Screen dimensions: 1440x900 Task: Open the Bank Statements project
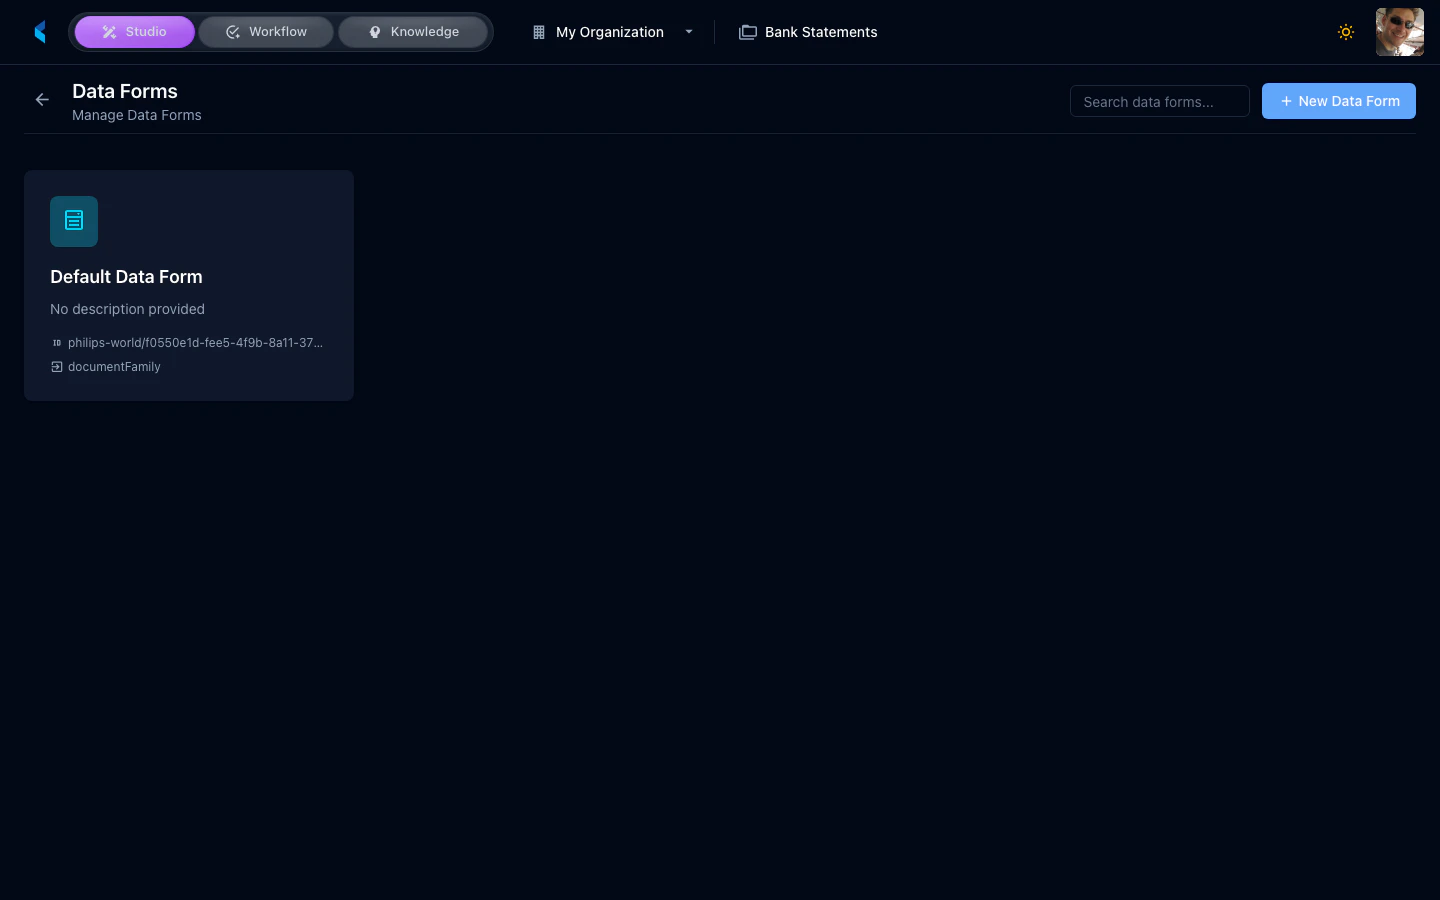821,32
